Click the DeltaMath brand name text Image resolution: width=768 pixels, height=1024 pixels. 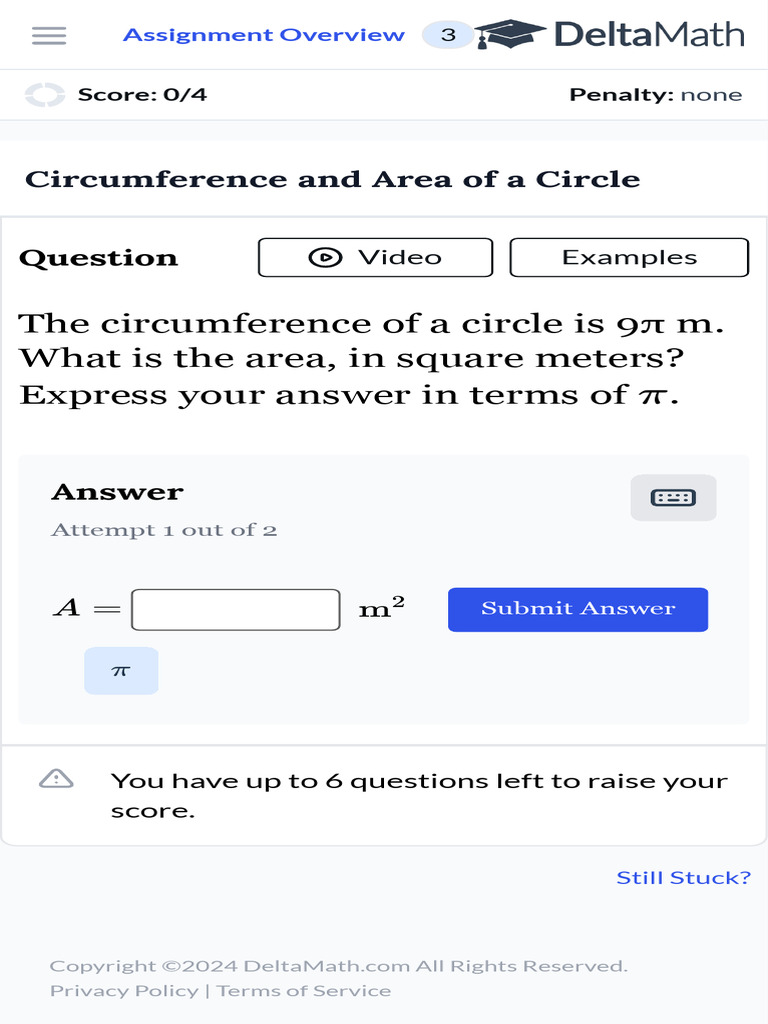click(x=649, y=35)
